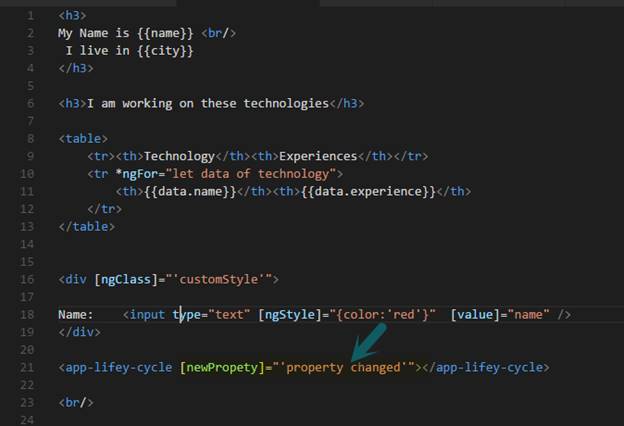
Task: Click the {{data.experience}} binding on line 11
Action: 369,192
